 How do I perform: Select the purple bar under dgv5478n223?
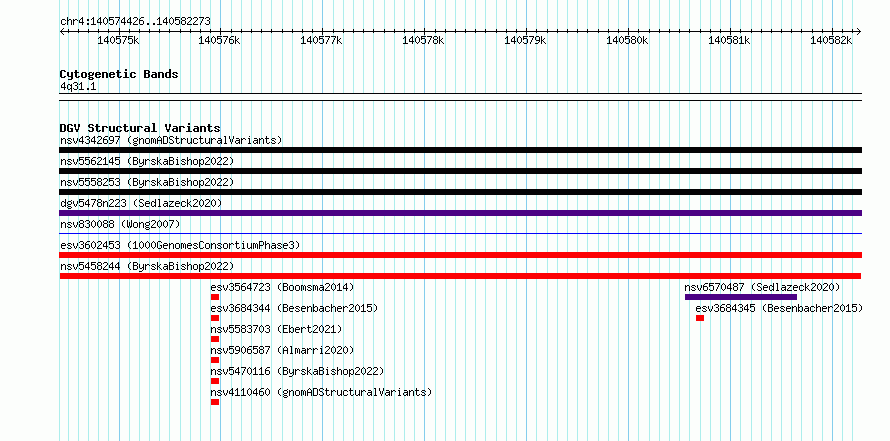460,213
